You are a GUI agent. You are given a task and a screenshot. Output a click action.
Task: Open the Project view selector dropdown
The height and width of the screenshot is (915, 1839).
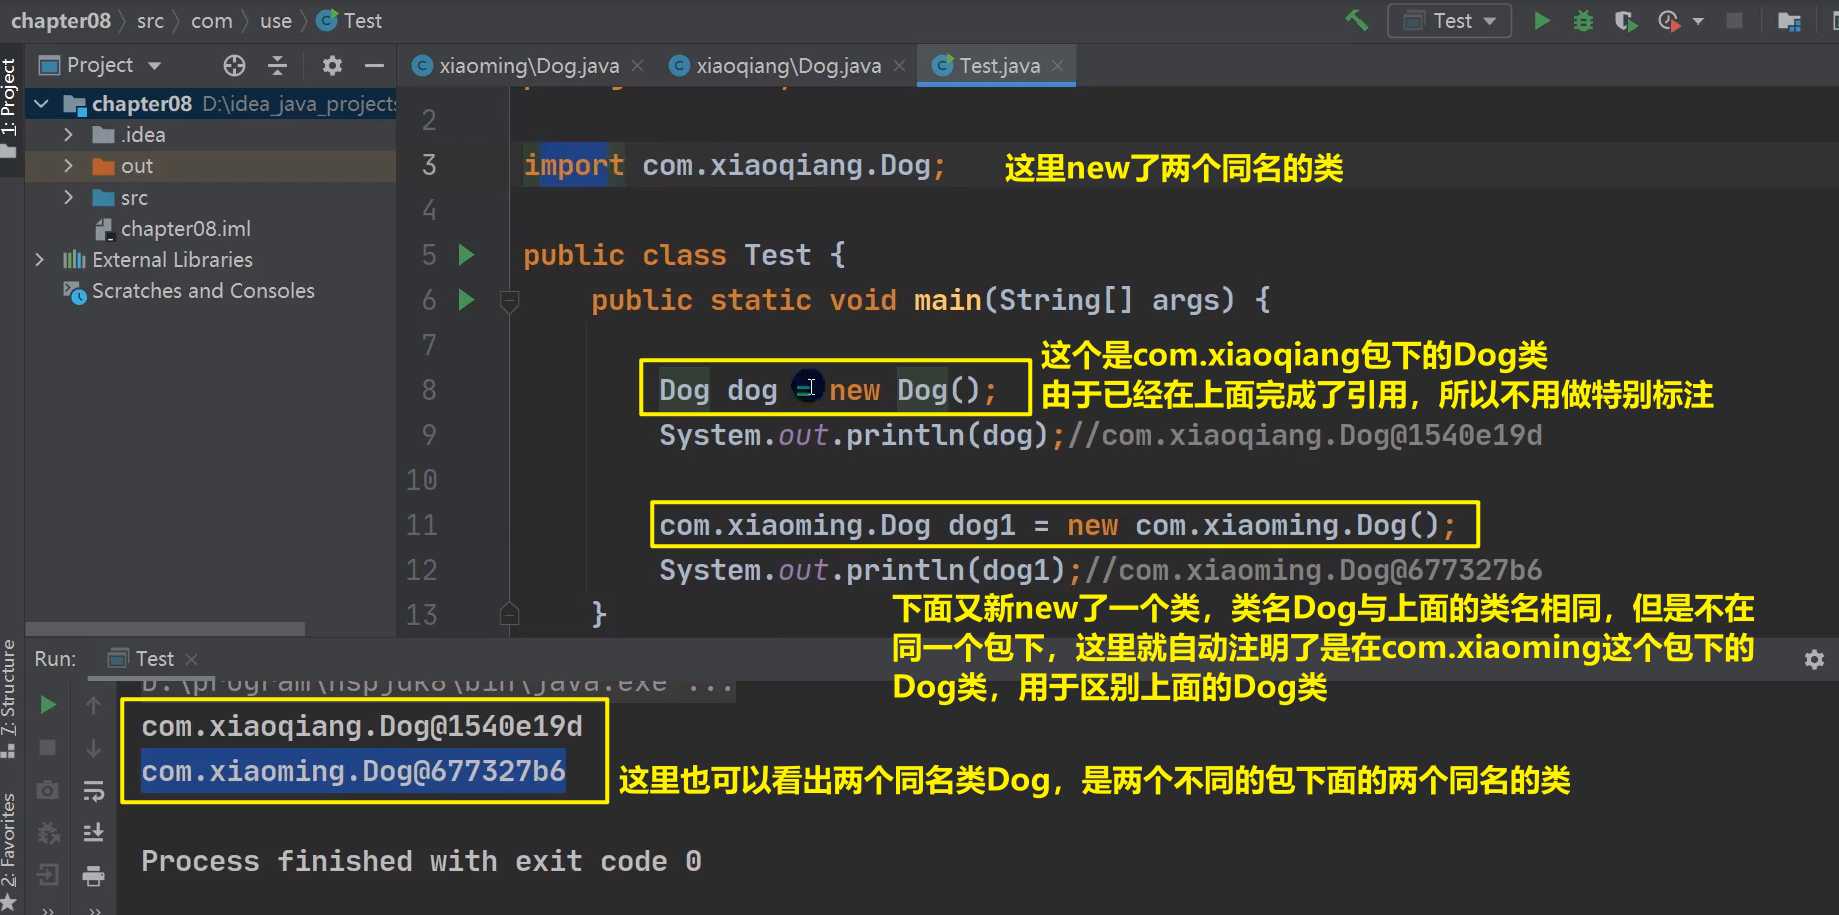pos(99,65)
